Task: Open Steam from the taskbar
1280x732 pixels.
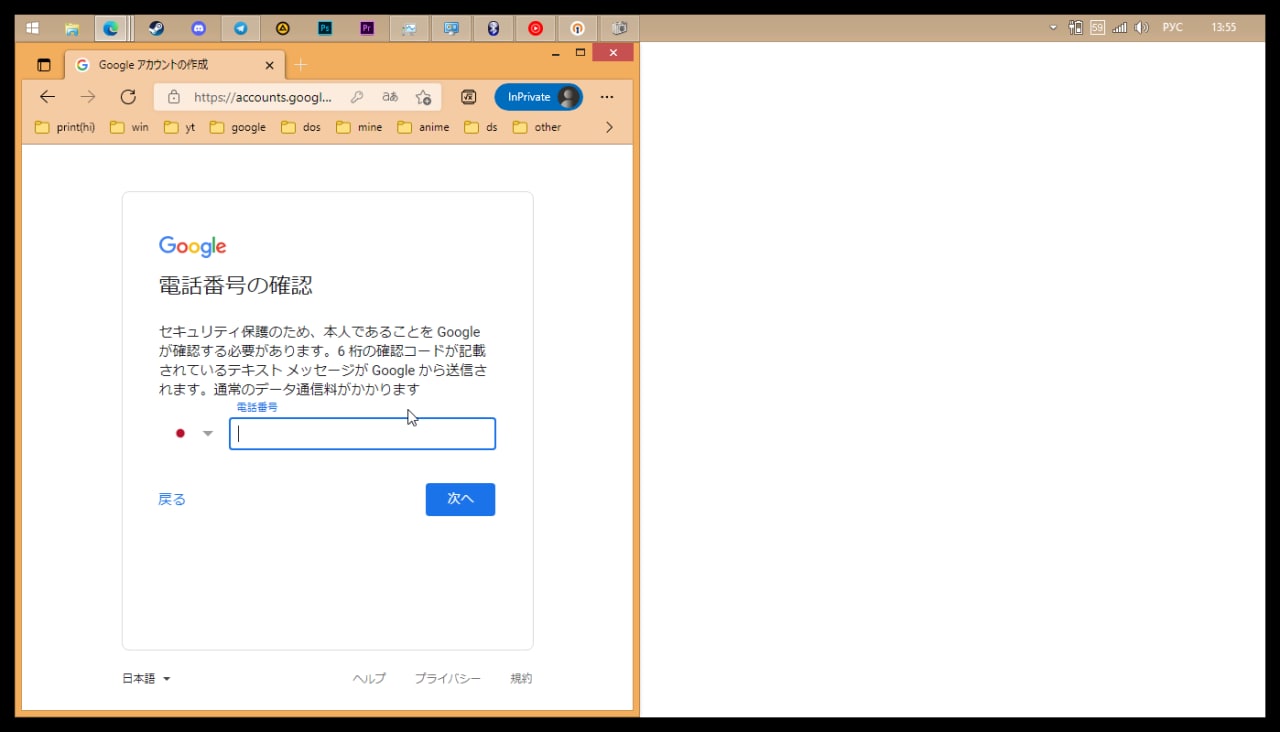Action: click(156, 28)
